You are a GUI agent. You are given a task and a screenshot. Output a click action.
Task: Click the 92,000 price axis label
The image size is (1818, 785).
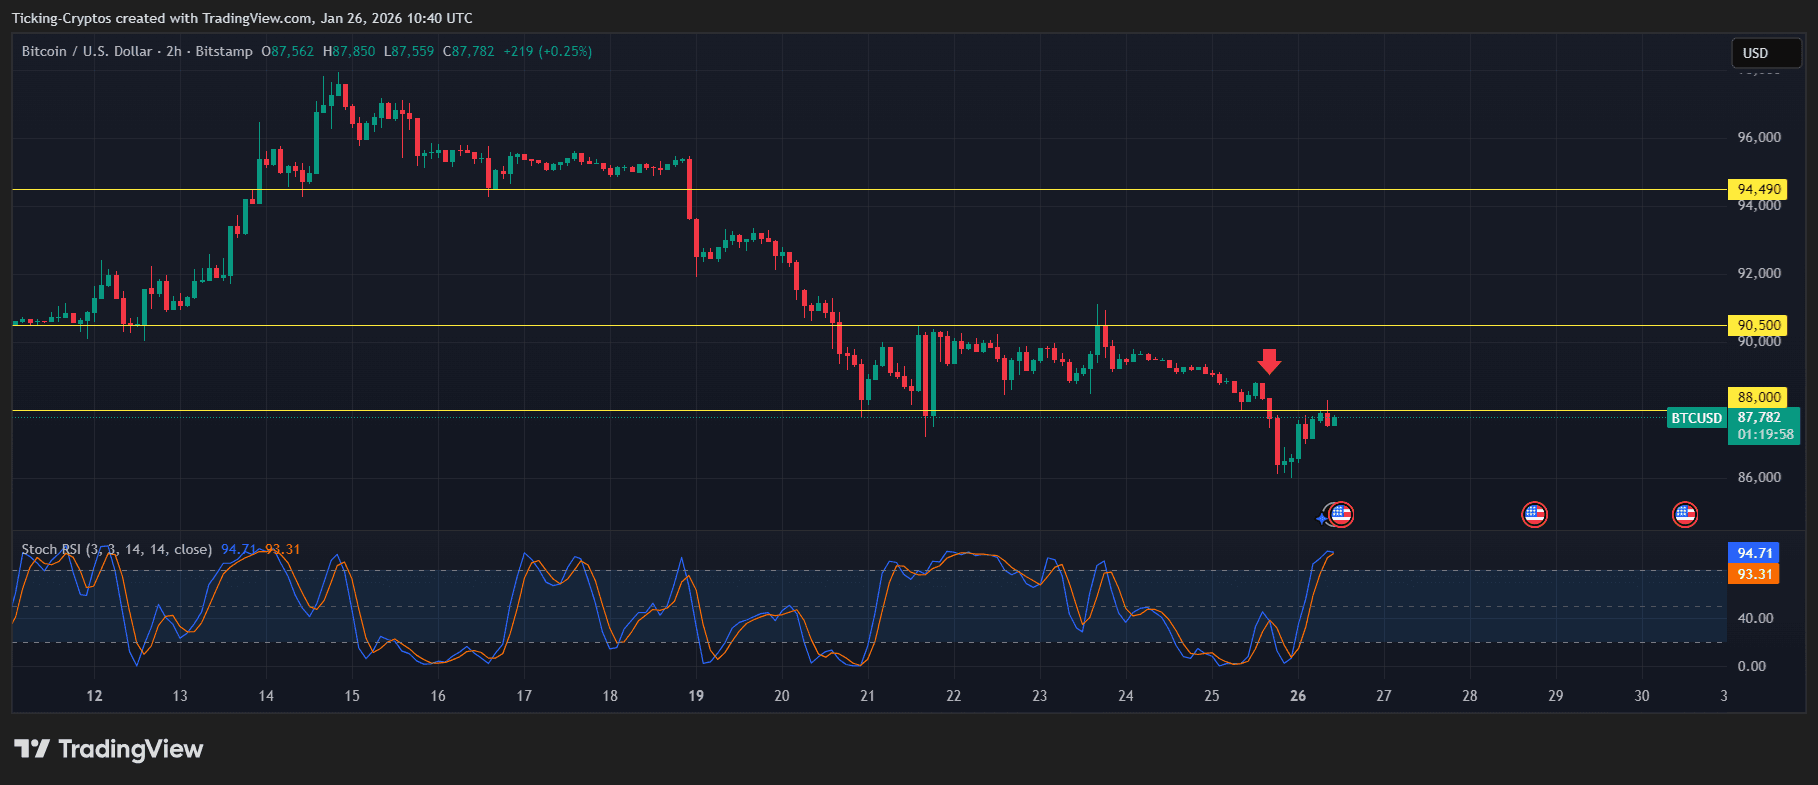(1759, 273)
